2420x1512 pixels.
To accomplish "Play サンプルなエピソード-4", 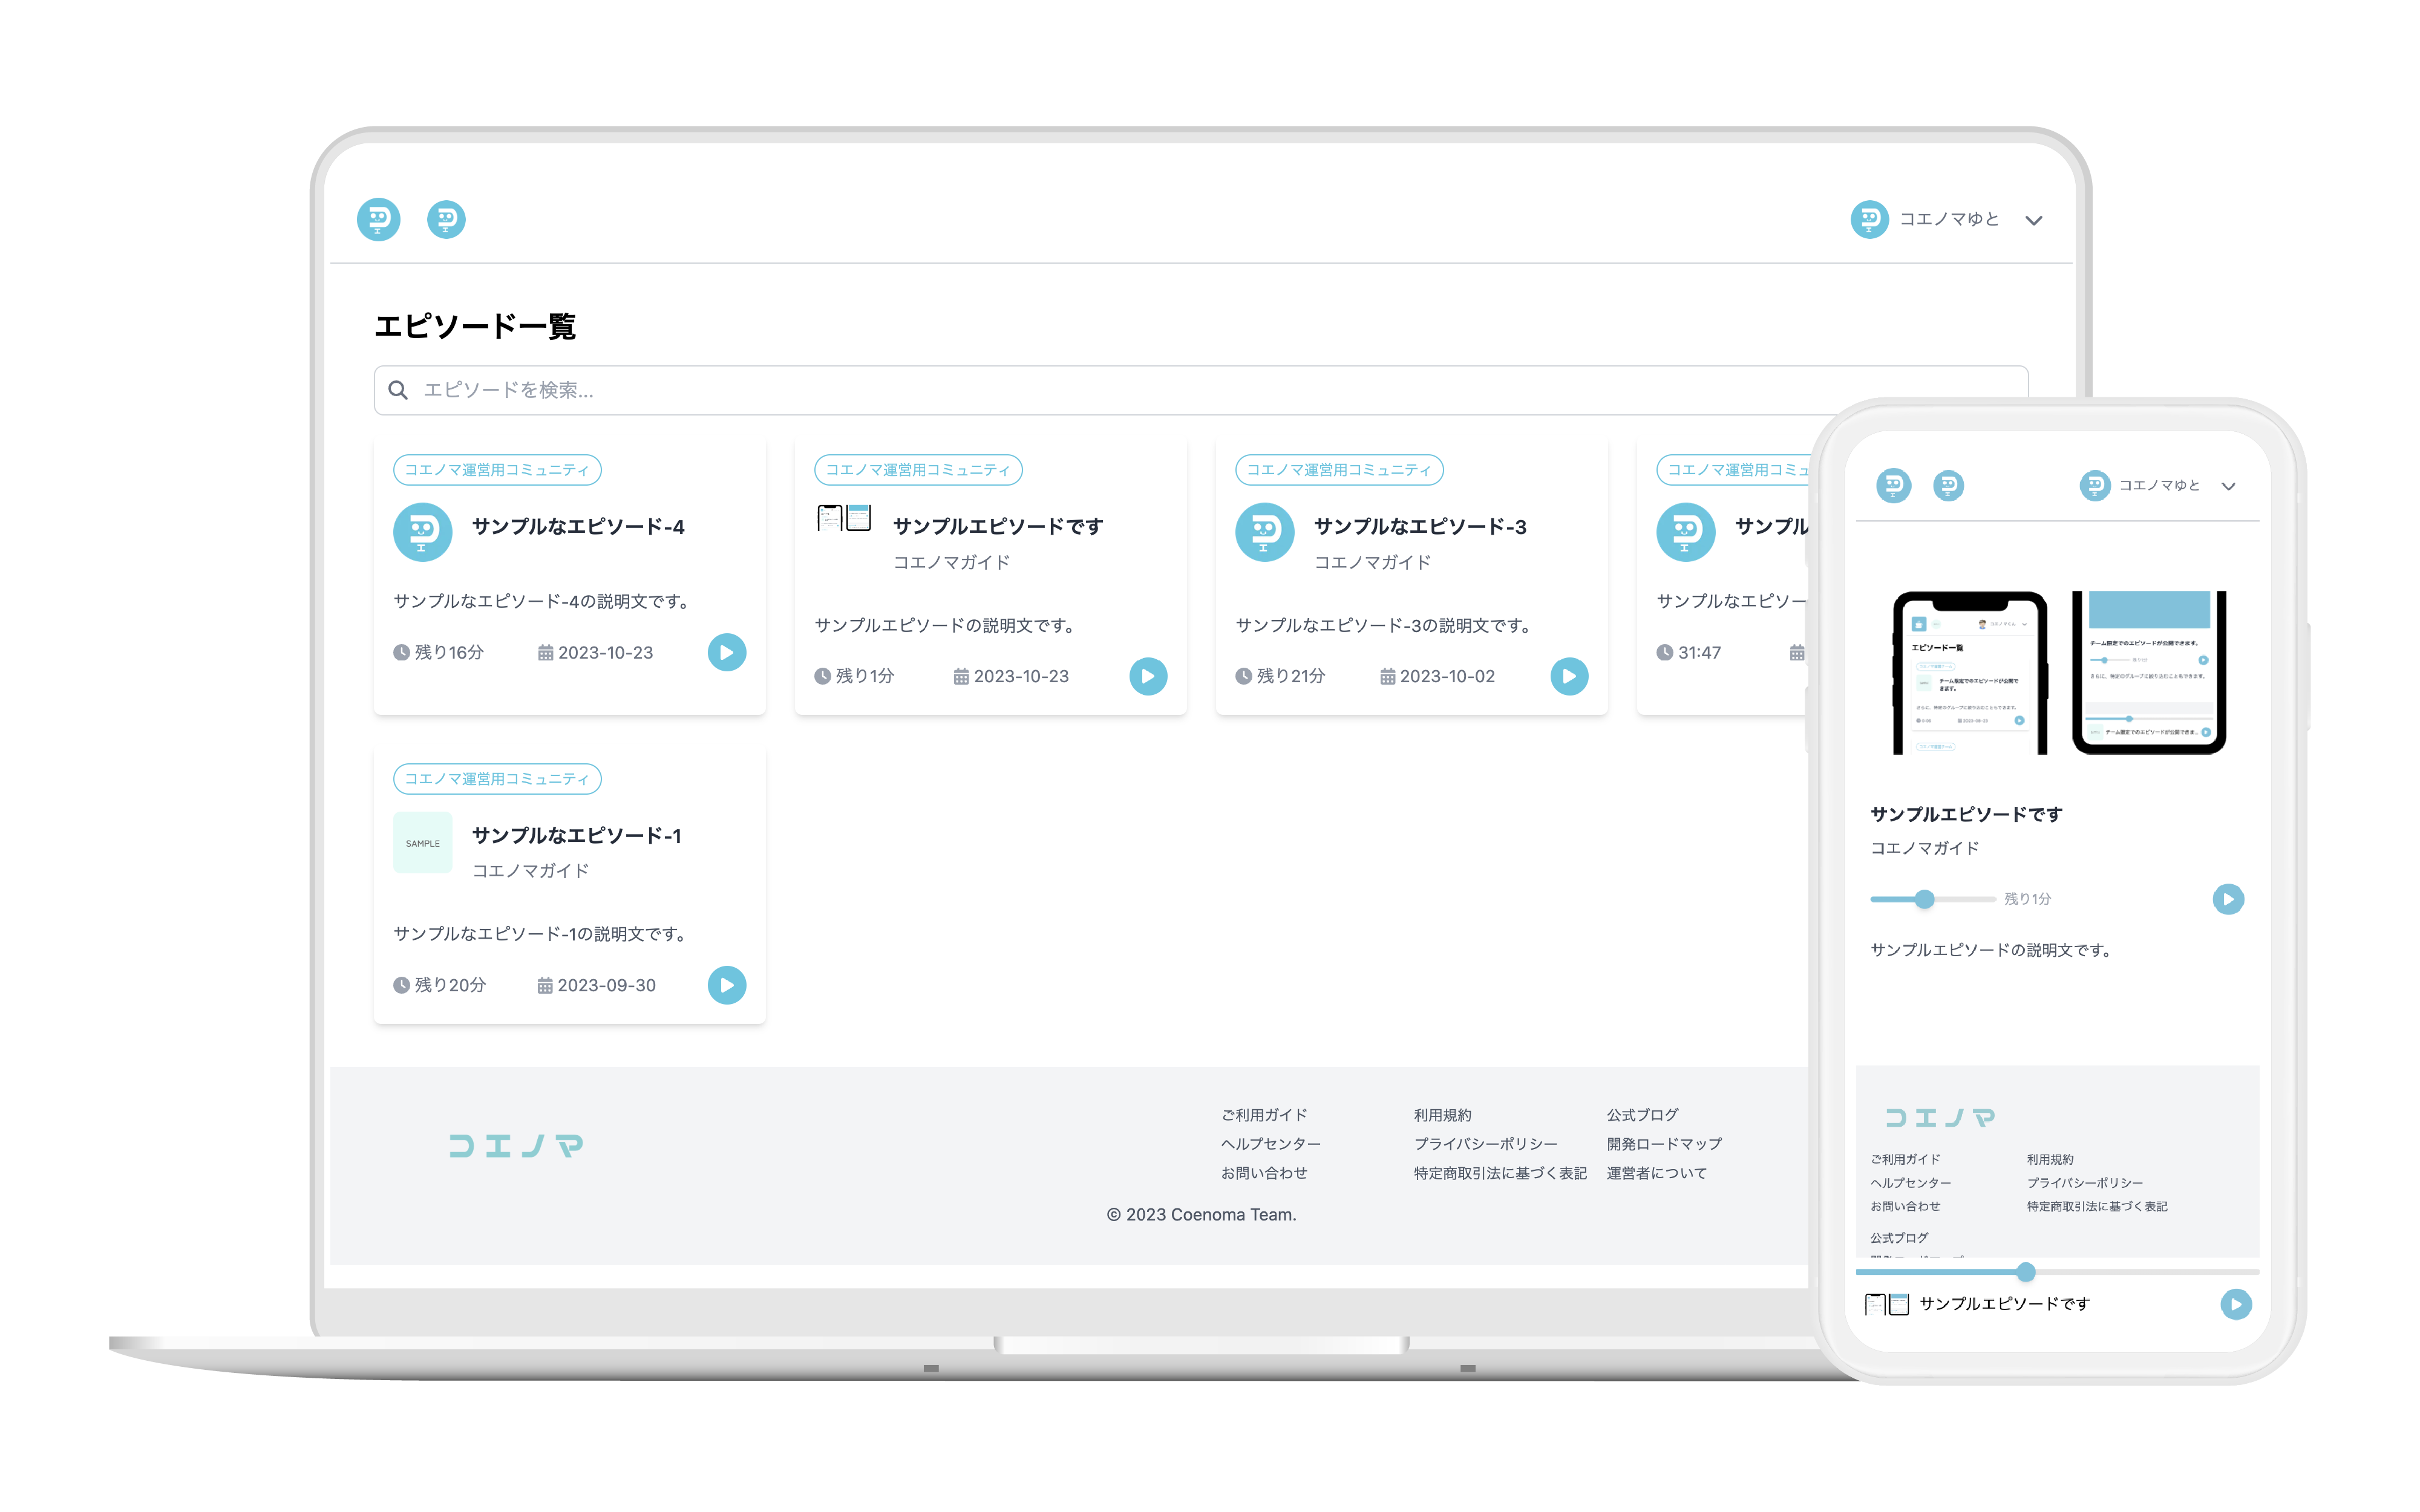I will point(727,652).
